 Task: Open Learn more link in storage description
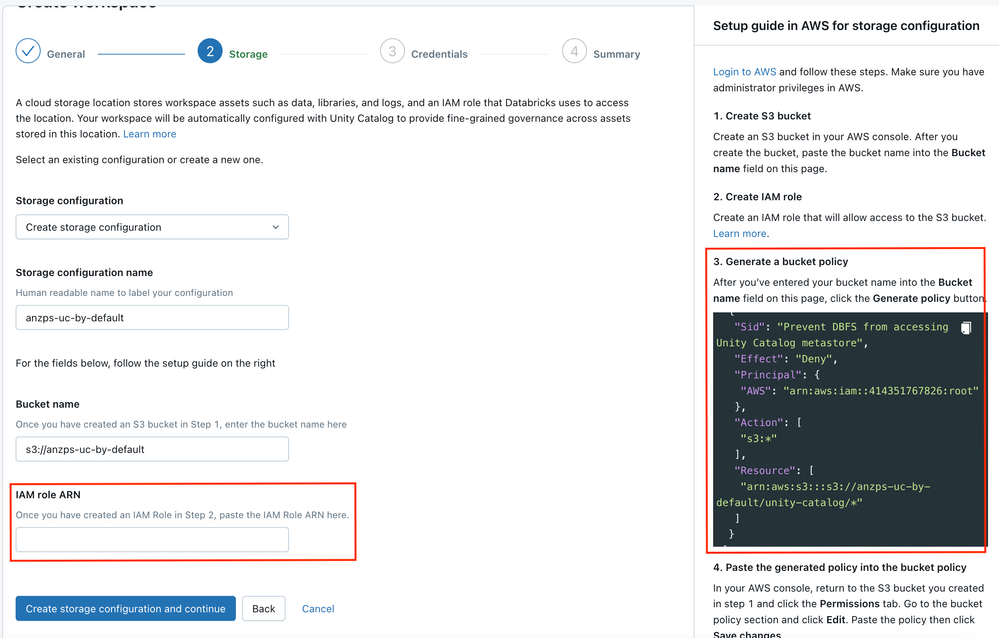(150, 134)
